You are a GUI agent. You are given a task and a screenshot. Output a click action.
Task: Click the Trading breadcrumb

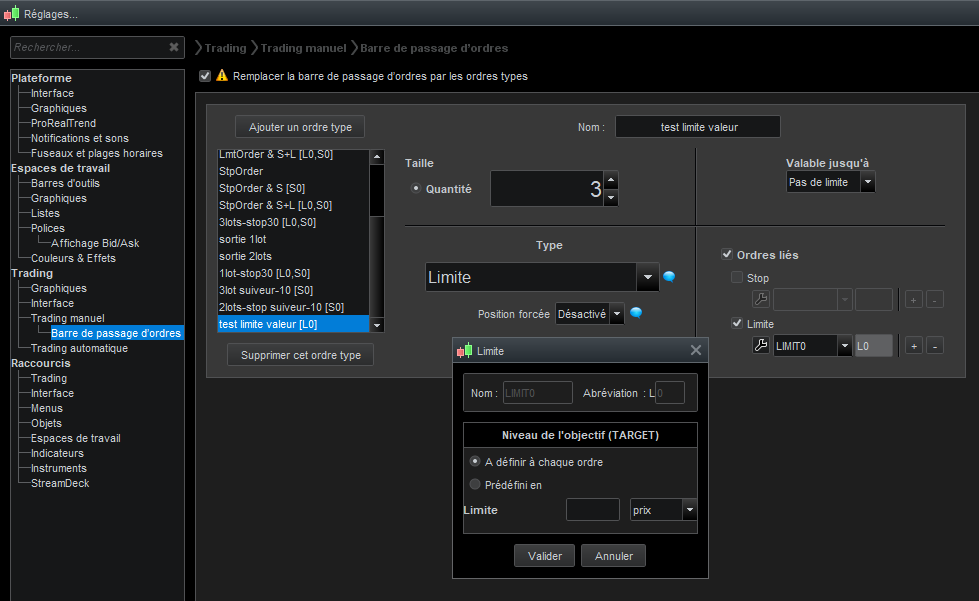[225, 47]
